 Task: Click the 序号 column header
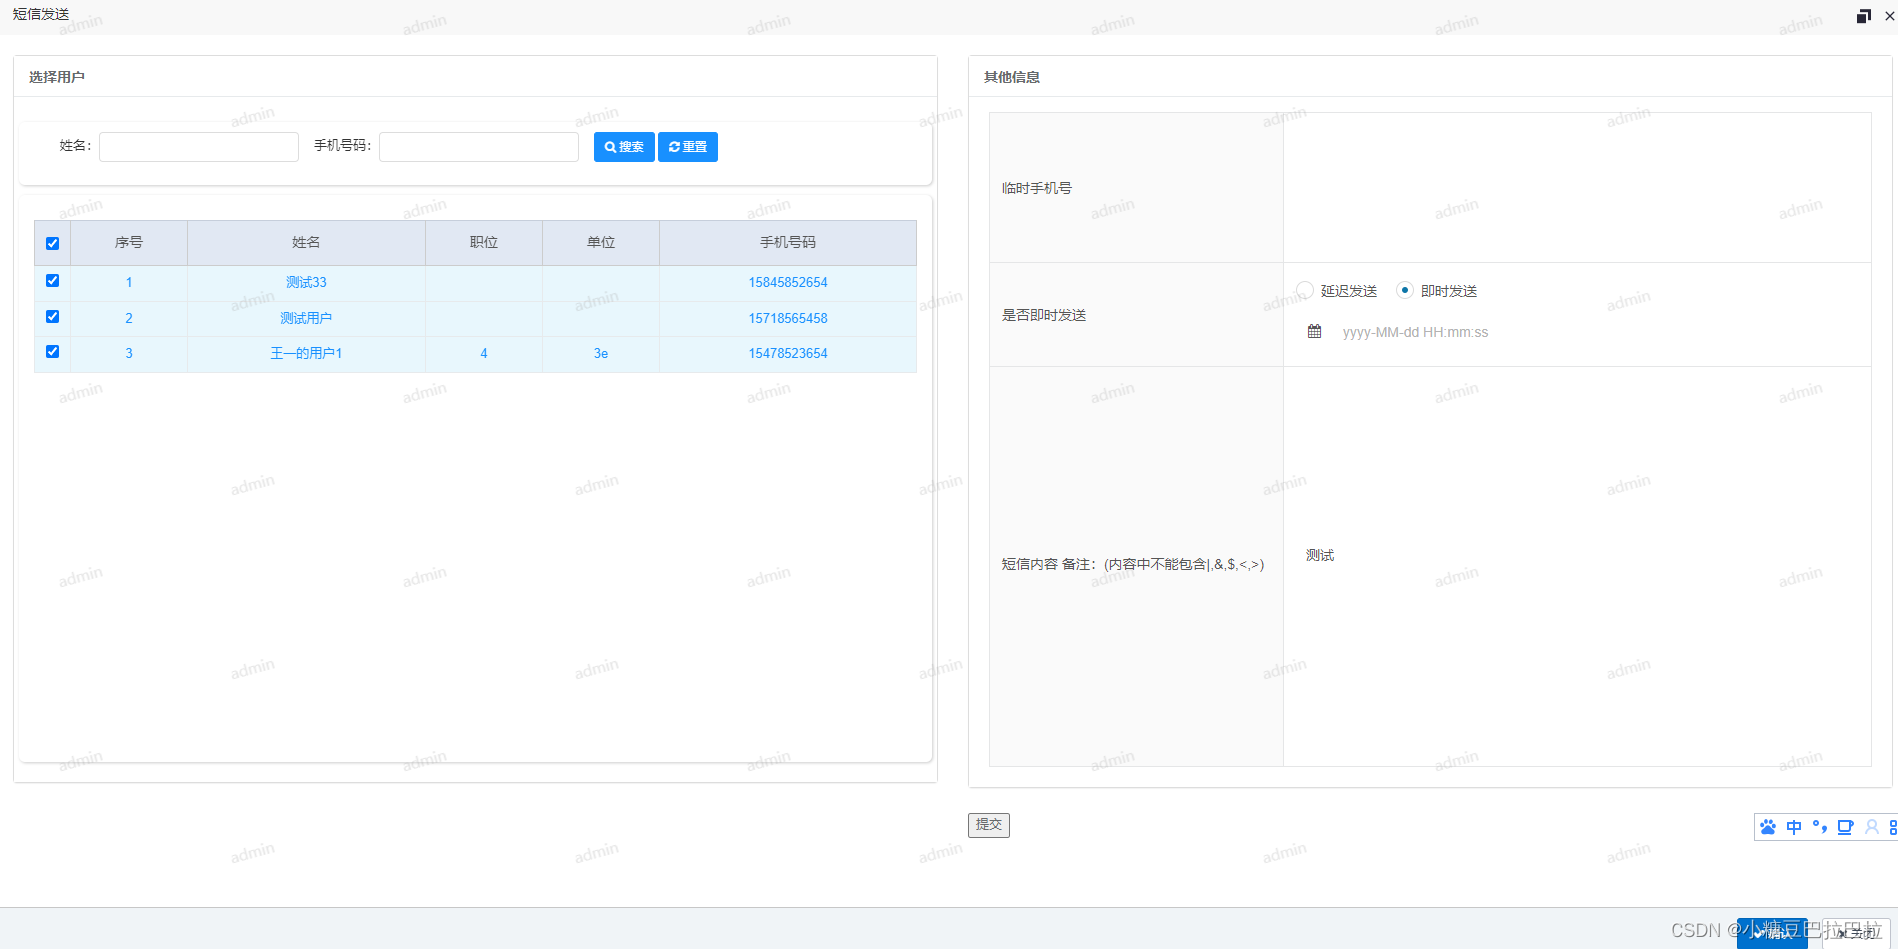click(129, 243)
